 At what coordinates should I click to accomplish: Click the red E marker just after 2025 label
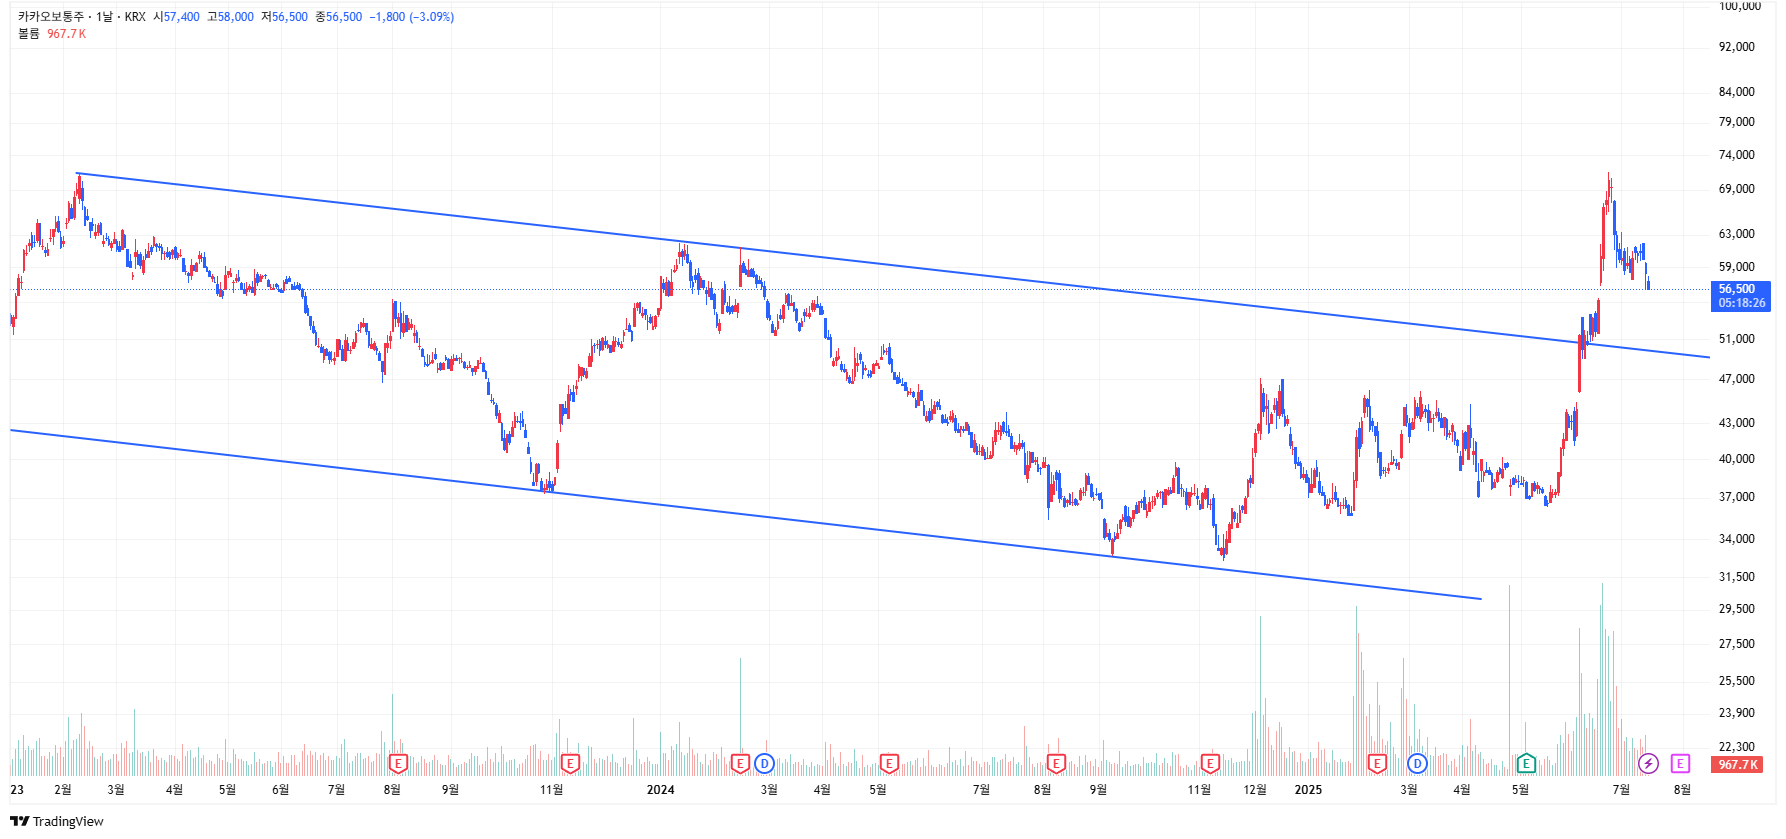click(1377, 764)
